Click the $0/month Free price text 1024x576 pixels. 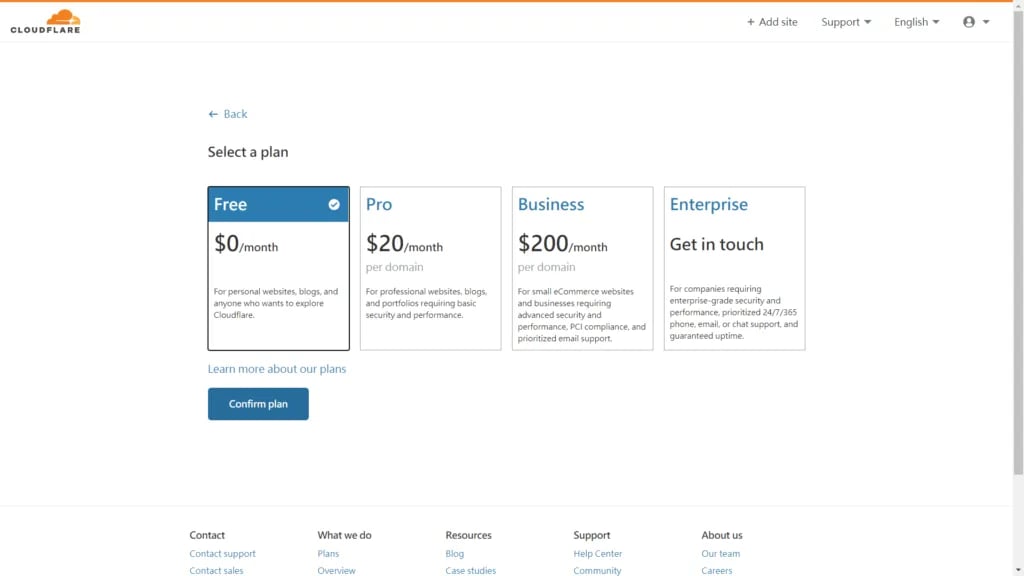(246, 244)
